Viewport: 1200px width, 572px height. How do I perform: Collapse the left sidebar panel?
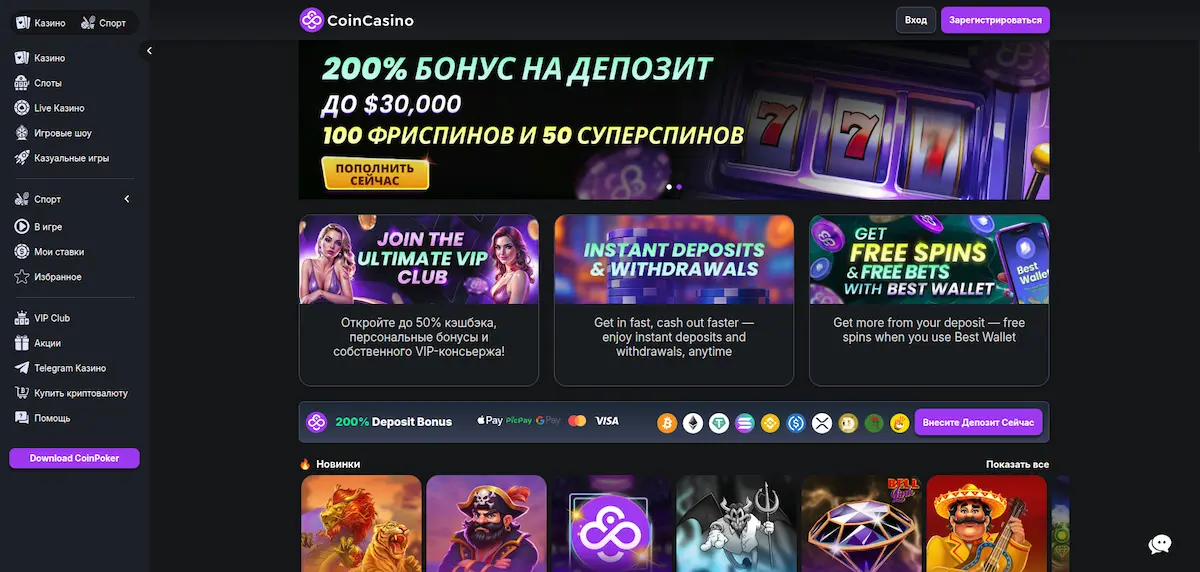point(149,50)
